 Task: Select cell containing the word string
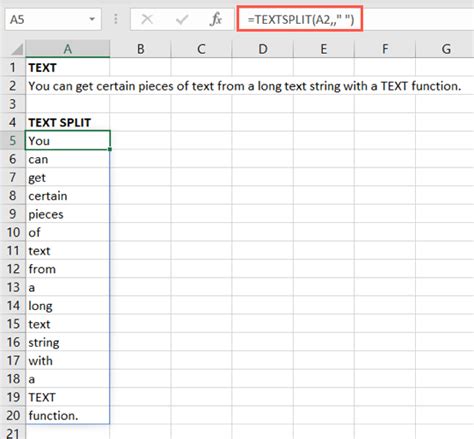68,342
